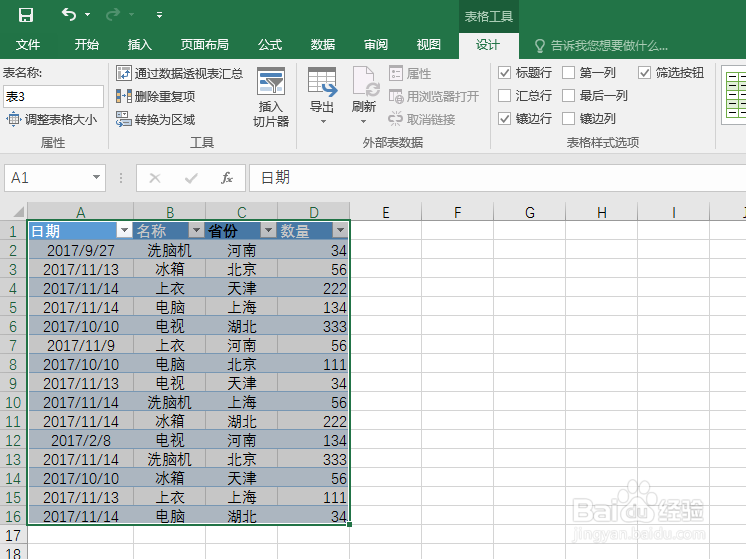Click 转换为区域 convert to range button

[x=156, y=119]
